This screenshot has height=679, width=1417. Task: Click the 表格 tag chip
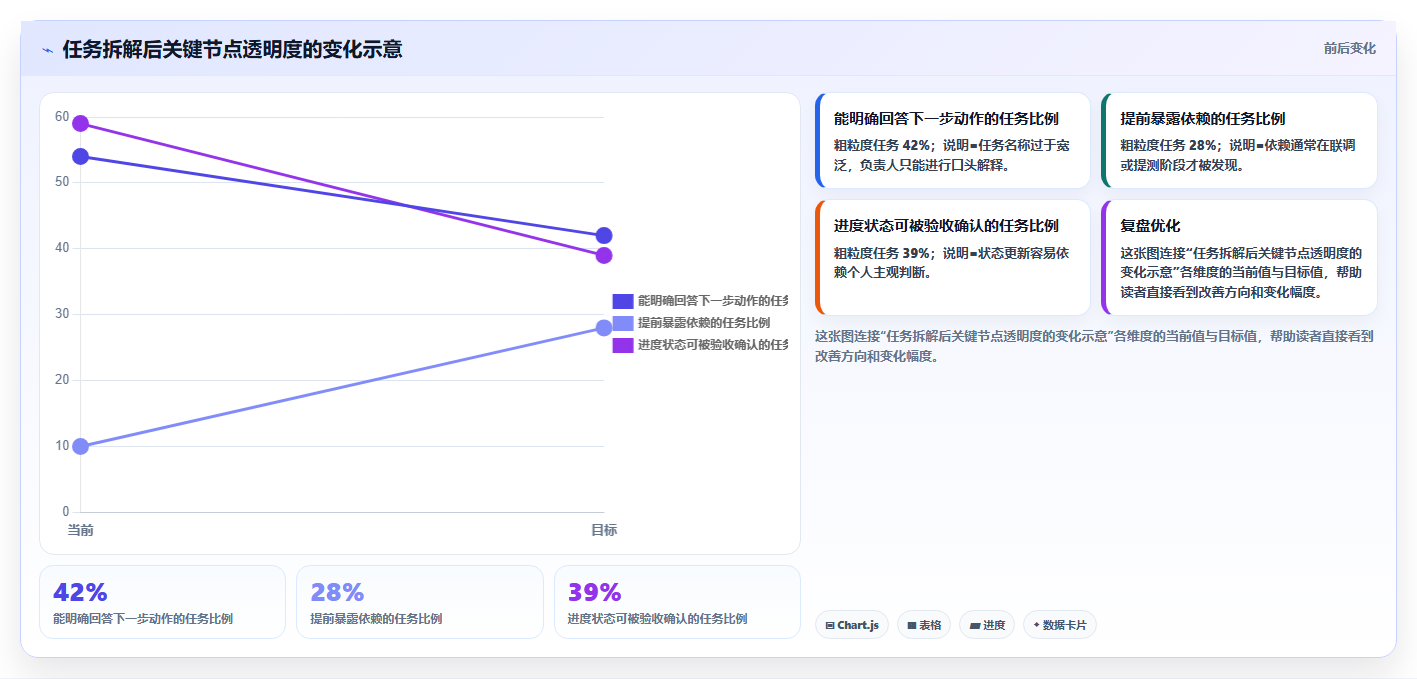[x=924, y=625]
